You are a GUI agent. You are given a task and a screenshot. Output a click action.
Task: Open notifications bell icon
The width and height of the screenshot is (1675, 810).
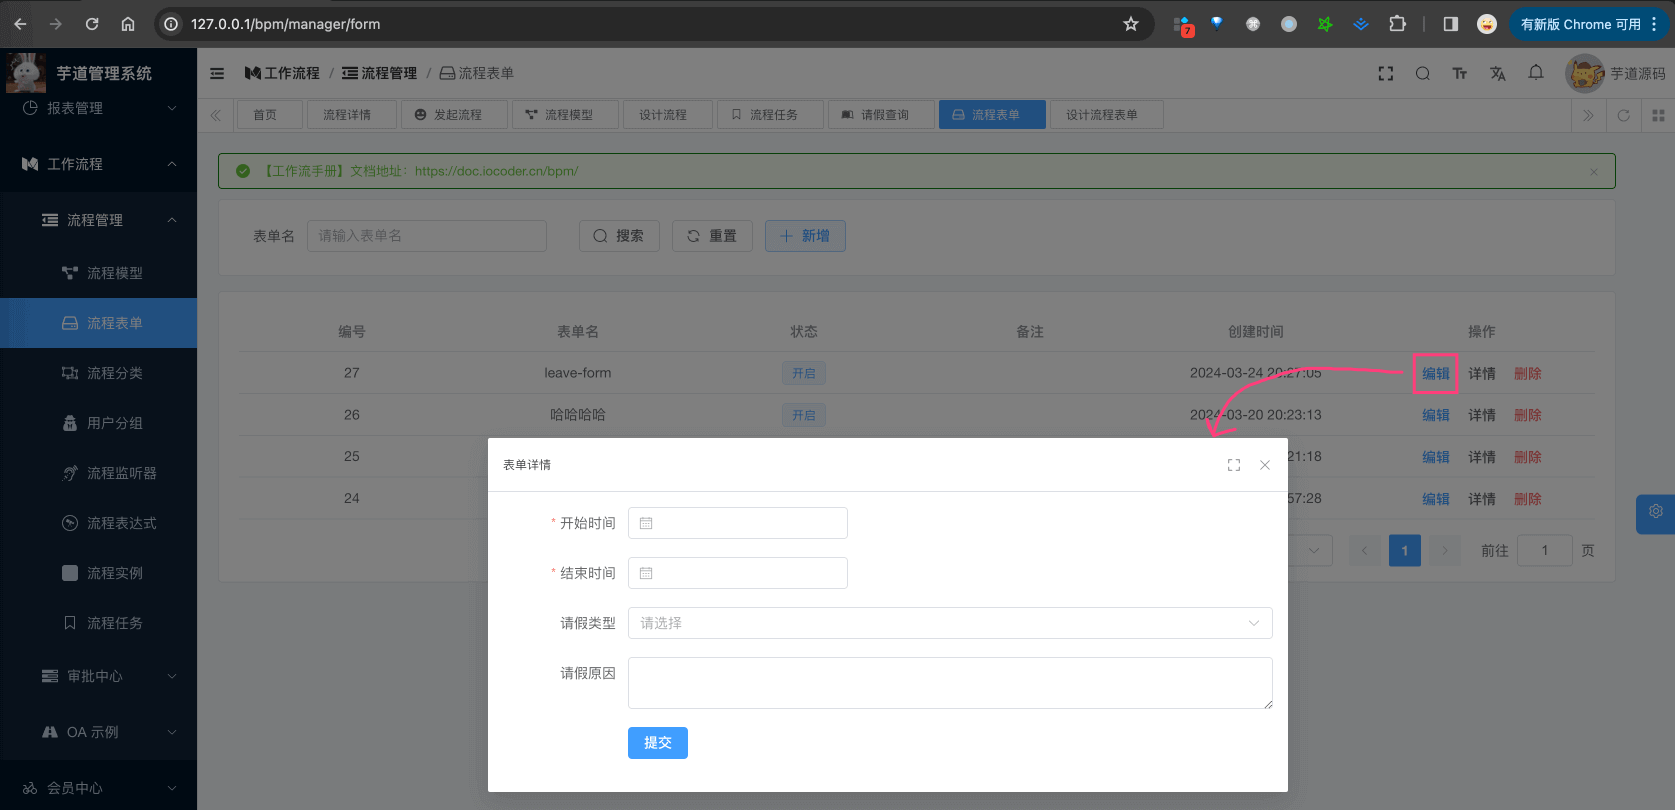tap(1536, 72)
